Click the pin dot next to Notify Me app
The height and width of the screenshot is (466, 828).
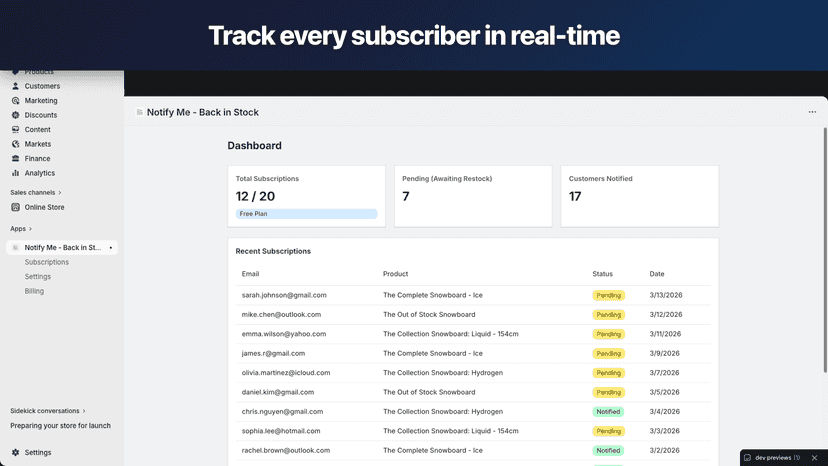point(110,248)
